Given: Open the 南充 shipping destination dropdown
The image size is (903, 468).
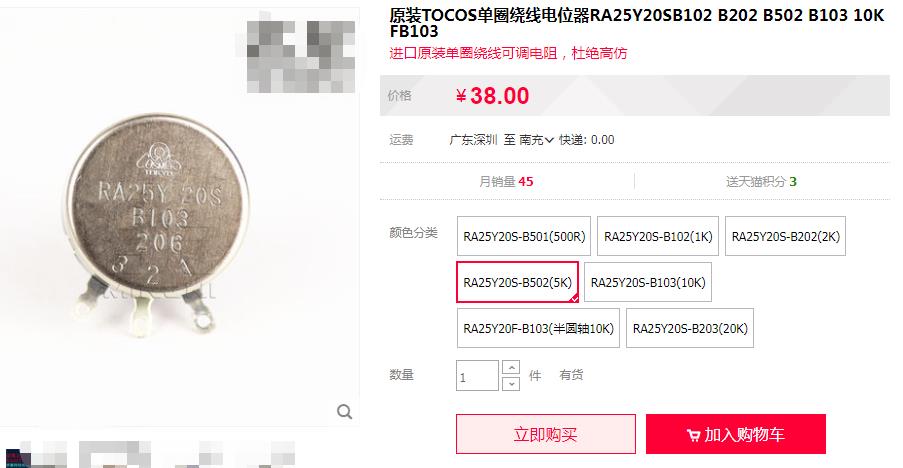Looking at the screenshot, I should click(536, 140).
